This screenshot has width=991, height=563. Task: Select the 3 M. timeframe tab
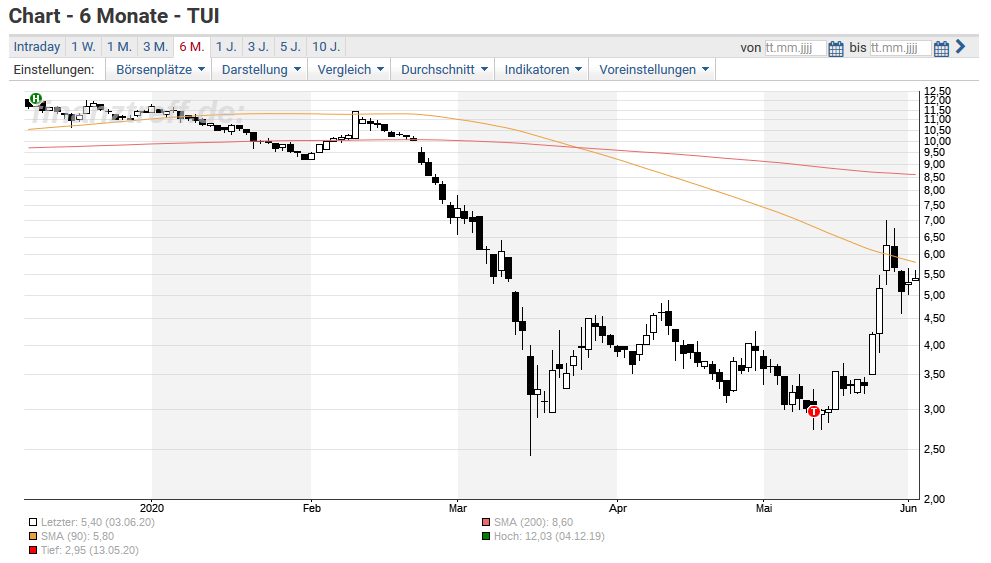(x=155, y=47)
